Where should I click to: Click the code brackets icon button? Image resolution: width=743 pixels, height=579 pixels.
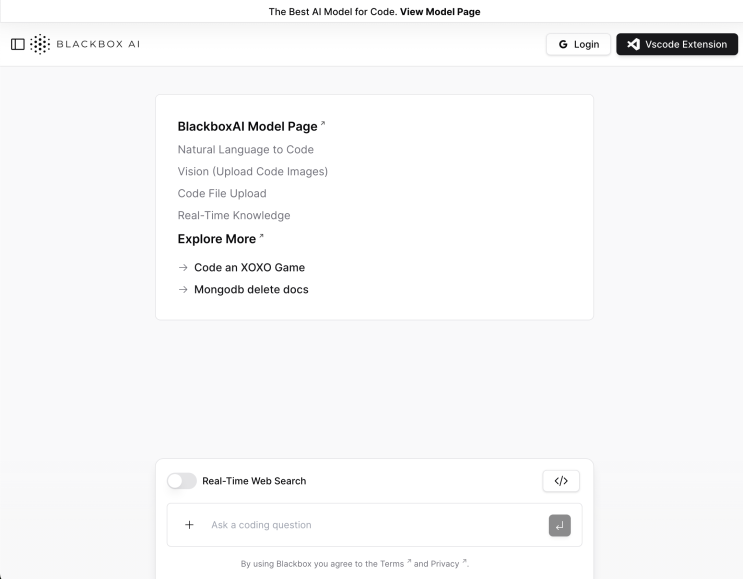click(x=561, y=481)
